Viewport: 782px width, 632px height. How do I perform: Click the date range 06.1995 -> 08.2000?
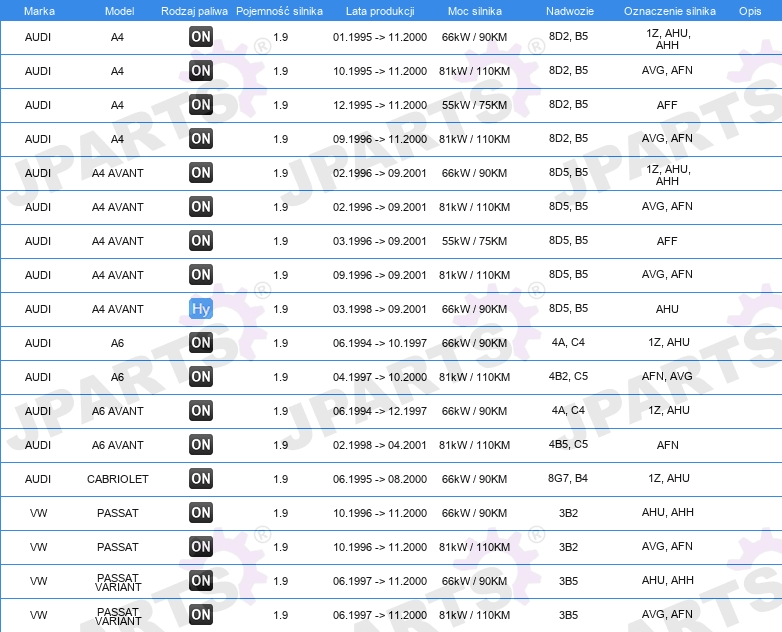tap(380, 479)
